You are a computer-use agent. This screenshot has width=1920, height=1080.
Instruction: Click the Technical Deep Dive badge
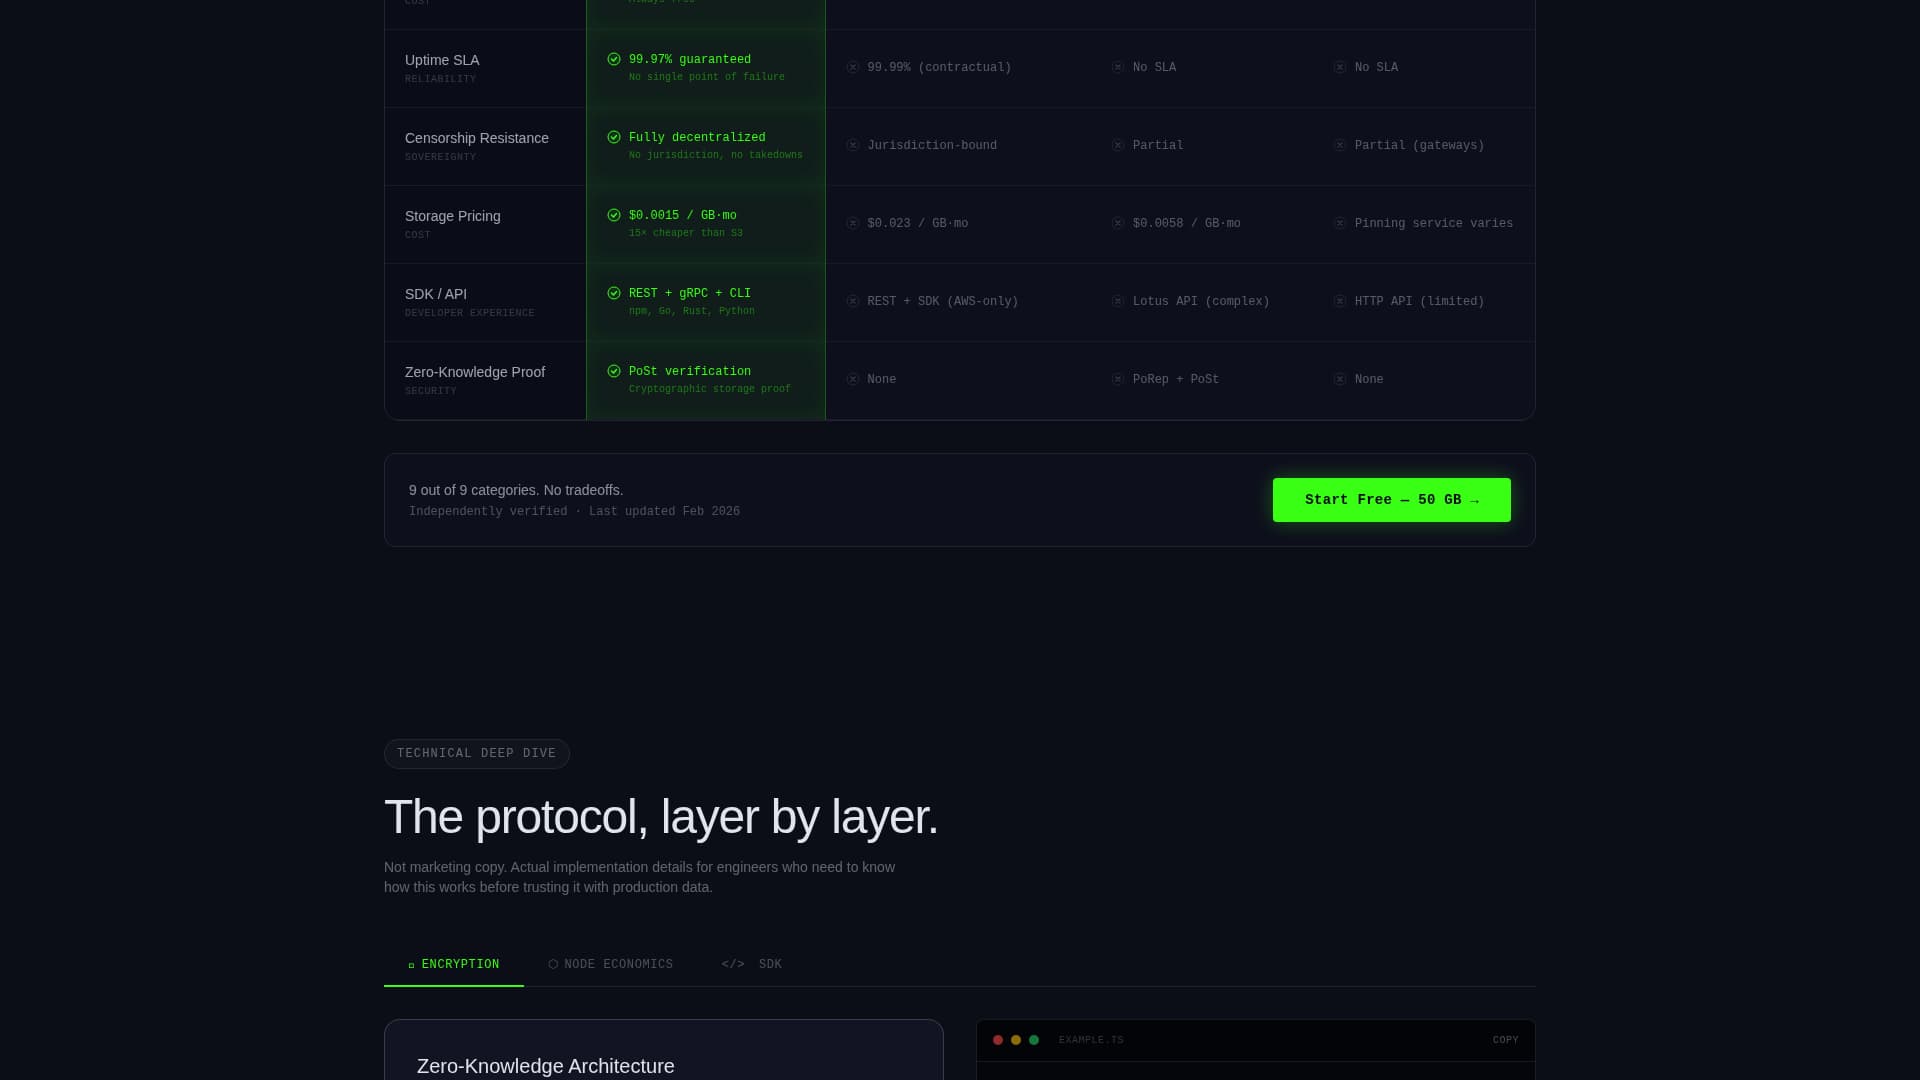point(477,754)
